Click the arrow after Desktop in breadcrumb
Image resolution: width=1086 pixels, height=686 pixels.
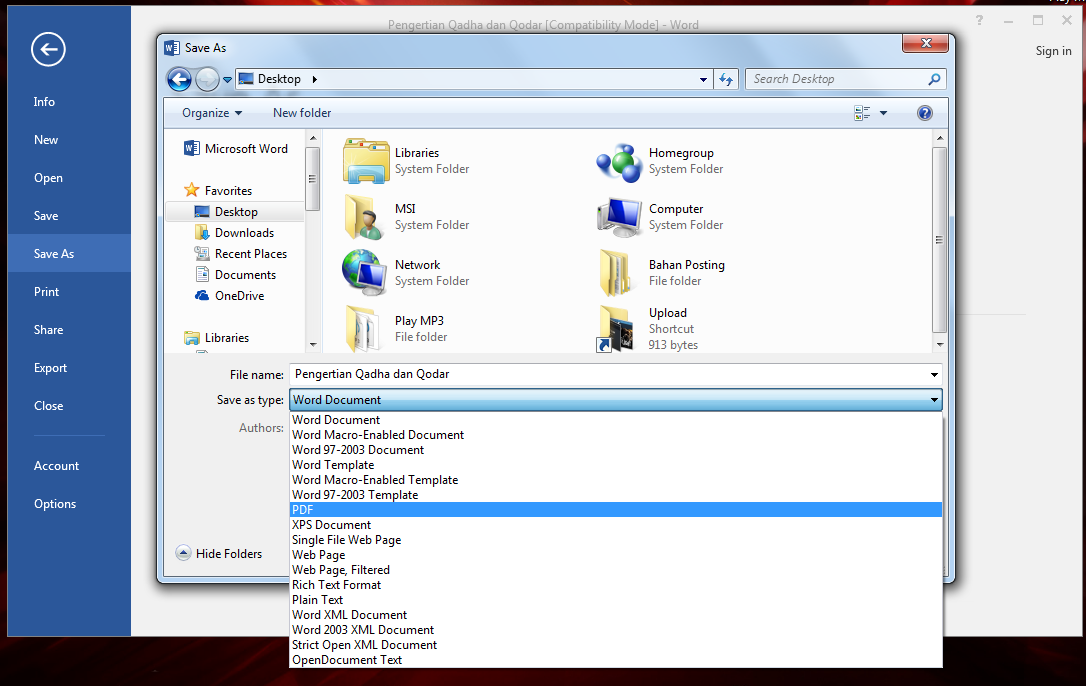(x=314, y=79)
